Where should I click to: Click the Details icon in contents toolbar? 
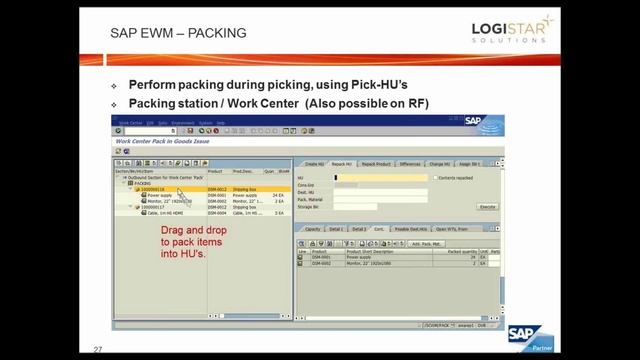coord(301,244)
